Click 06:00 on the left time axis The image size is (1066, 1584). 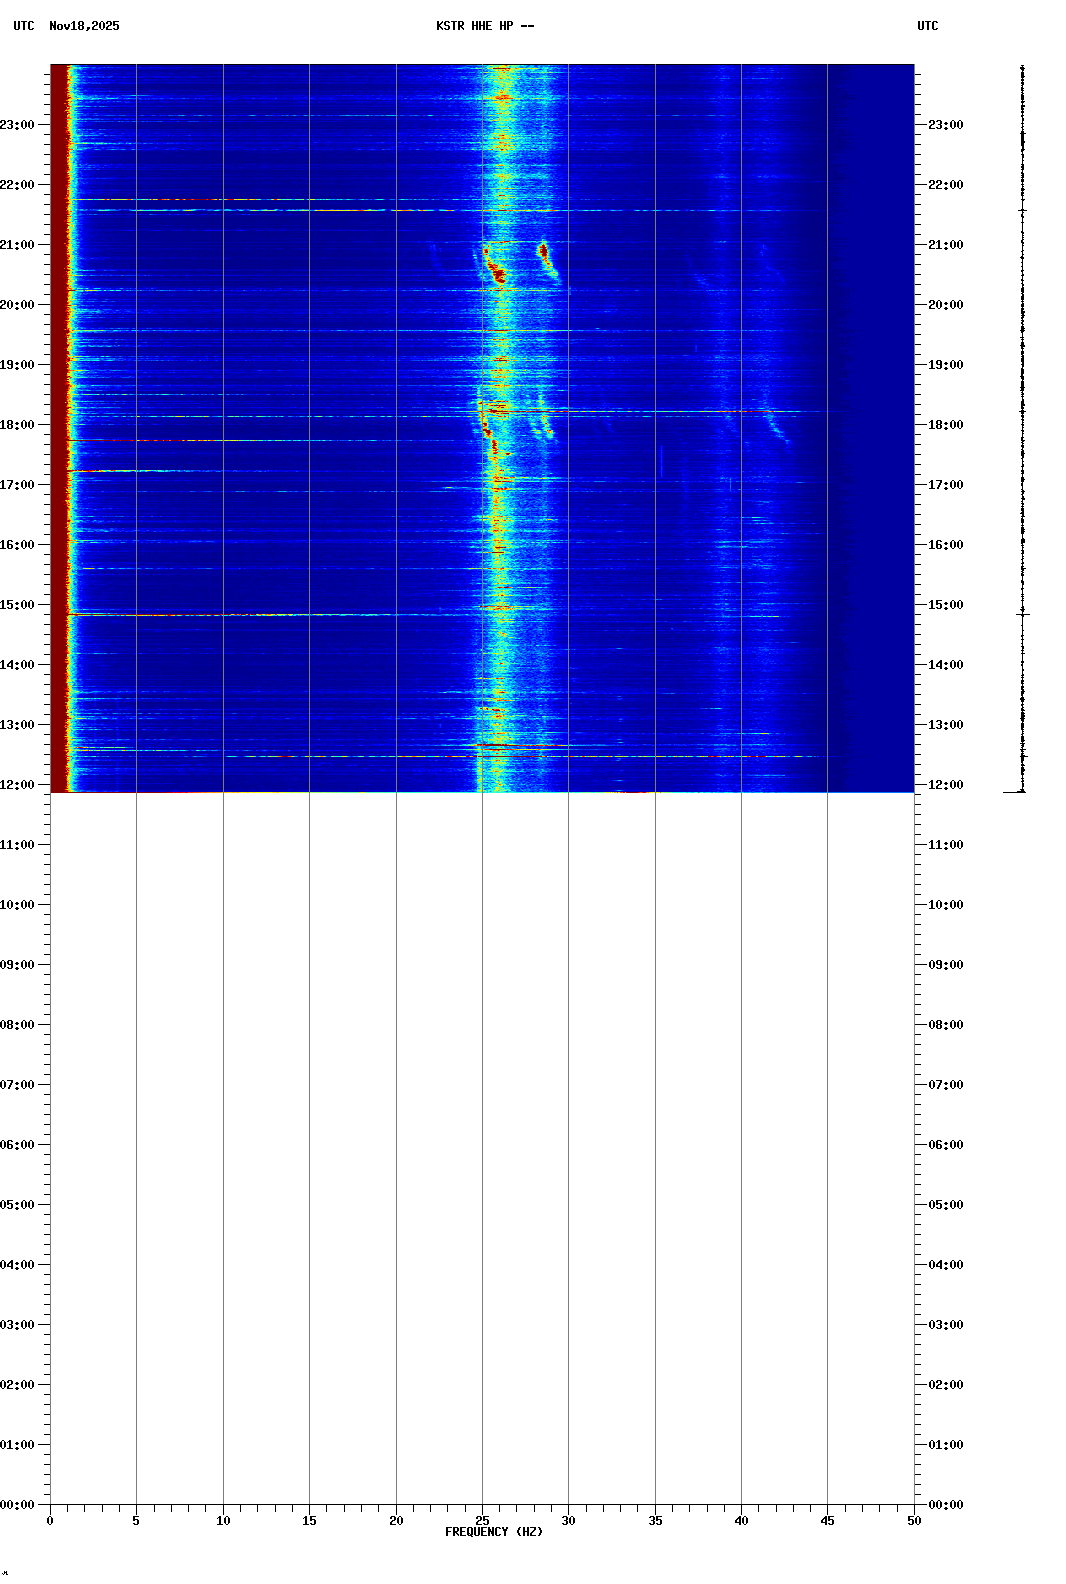(x=17, y=1145)
